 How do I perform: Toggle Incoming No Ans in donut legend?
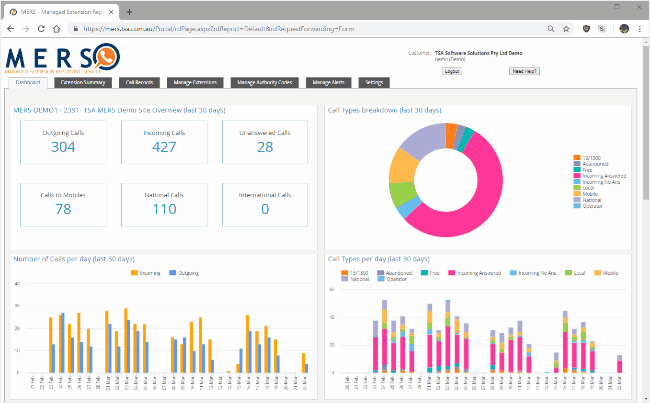[x=597, y=182]
